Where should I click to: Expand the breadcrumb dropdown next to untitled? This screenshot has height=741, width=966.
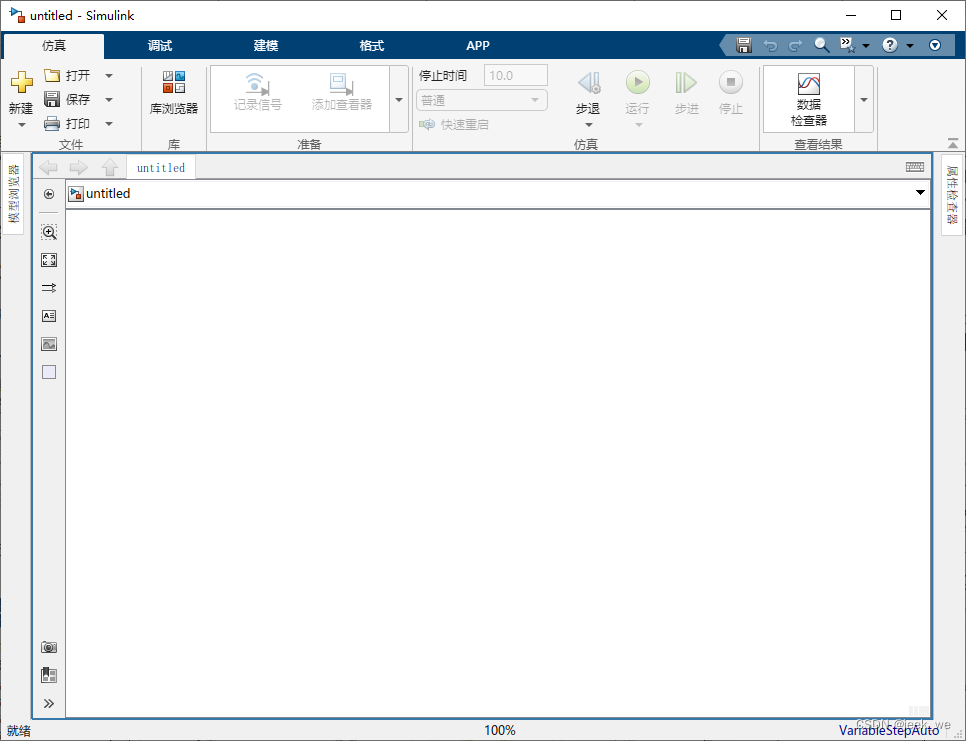[920, 193]
